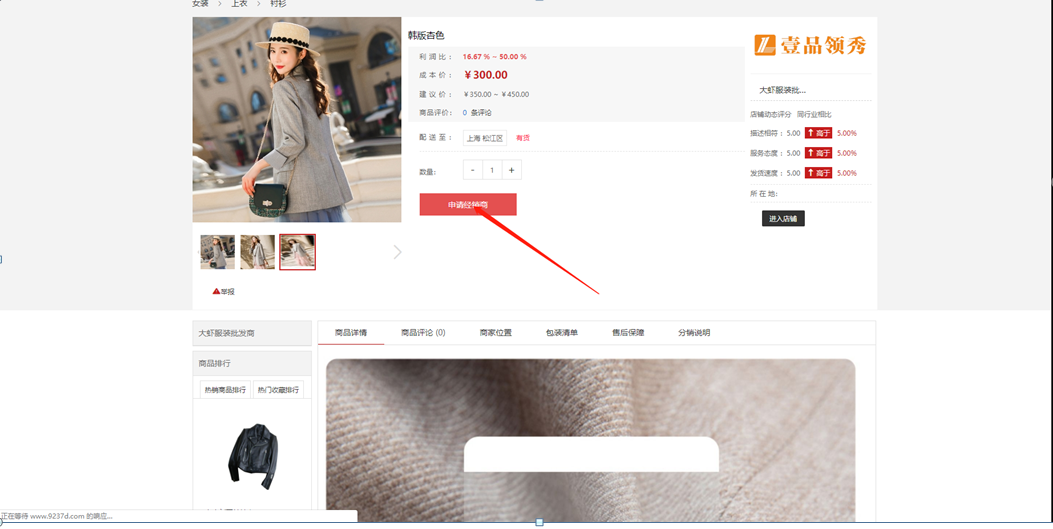Go to 上衣 in the breadcrumb
This screenshot has height=529, width=1053.
[239, 3]
